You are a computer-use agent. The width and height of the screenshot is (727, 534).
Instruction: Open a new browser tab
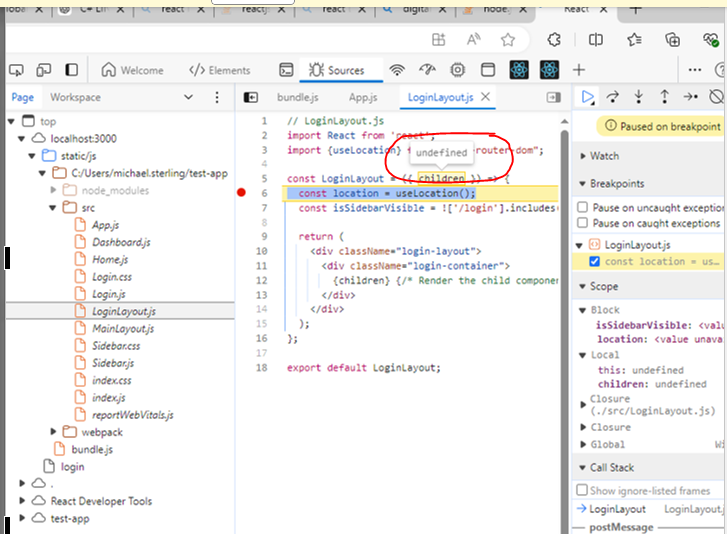pos(635,9)
